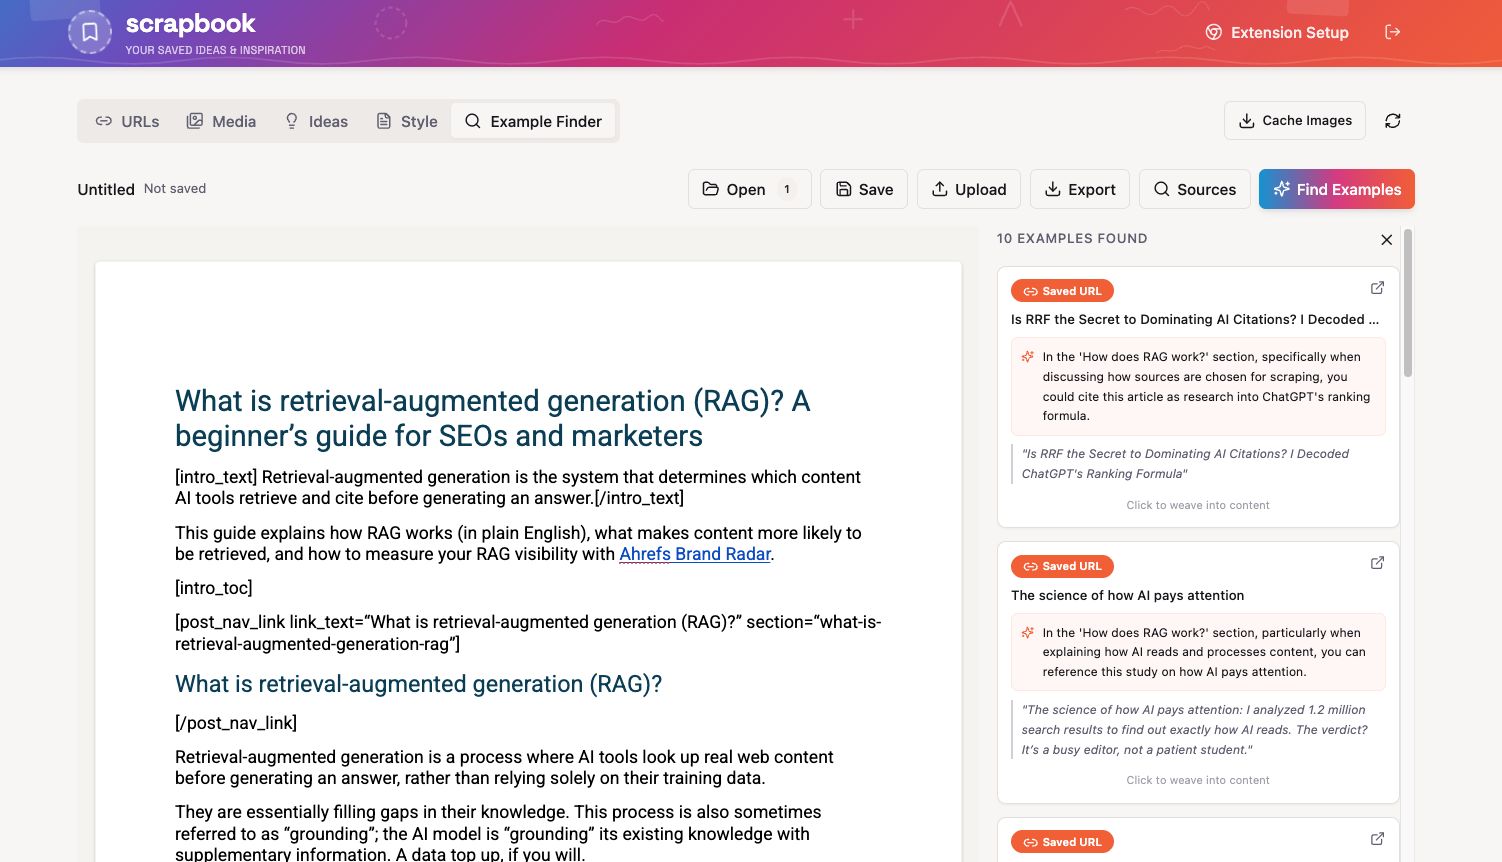Log out using the exit icon
The width and height of the screenshot is (1502, 862).
pos(1393,31)
